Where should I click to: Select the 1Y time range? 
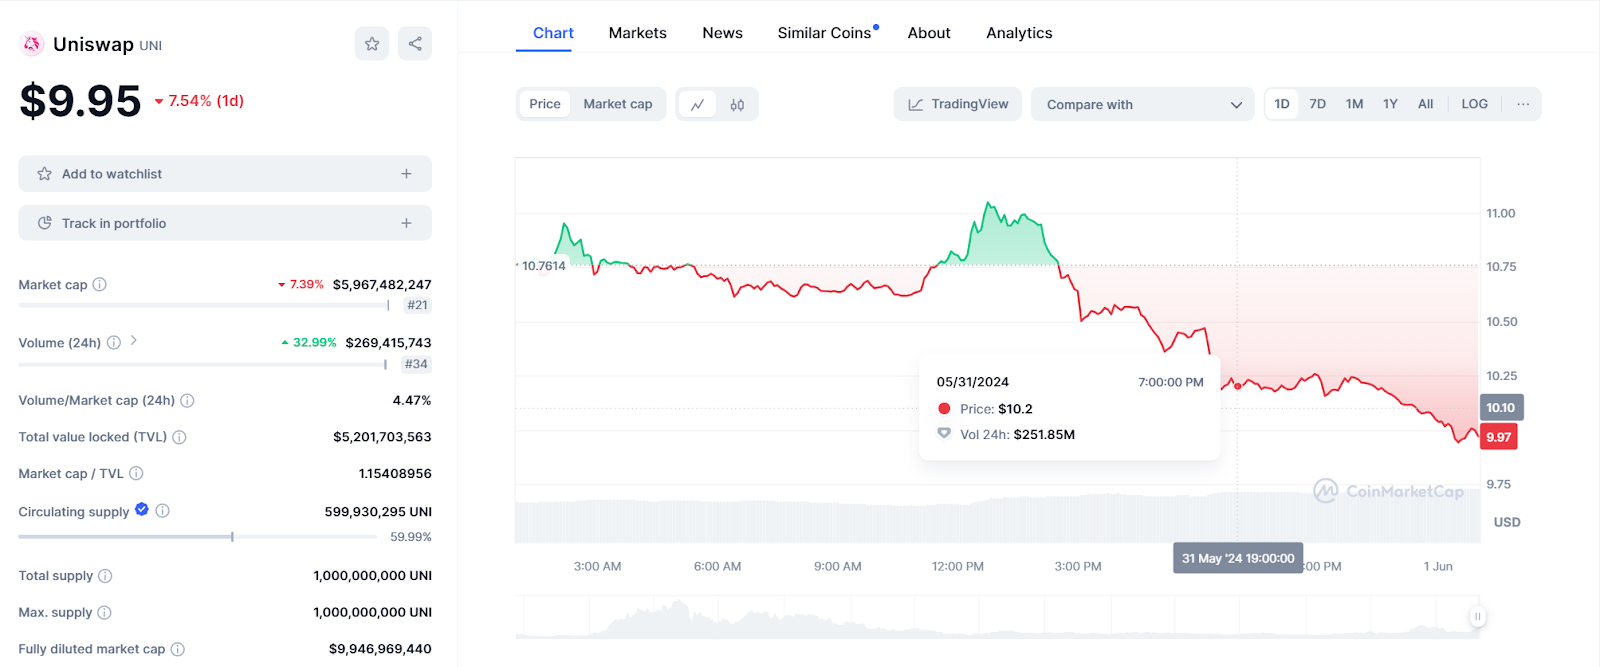point(1390,104)
